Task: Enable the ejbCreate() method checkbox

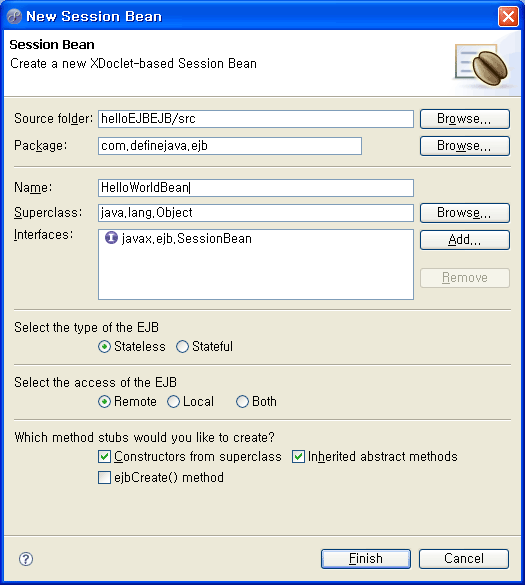Action: (x=104, y=478)
